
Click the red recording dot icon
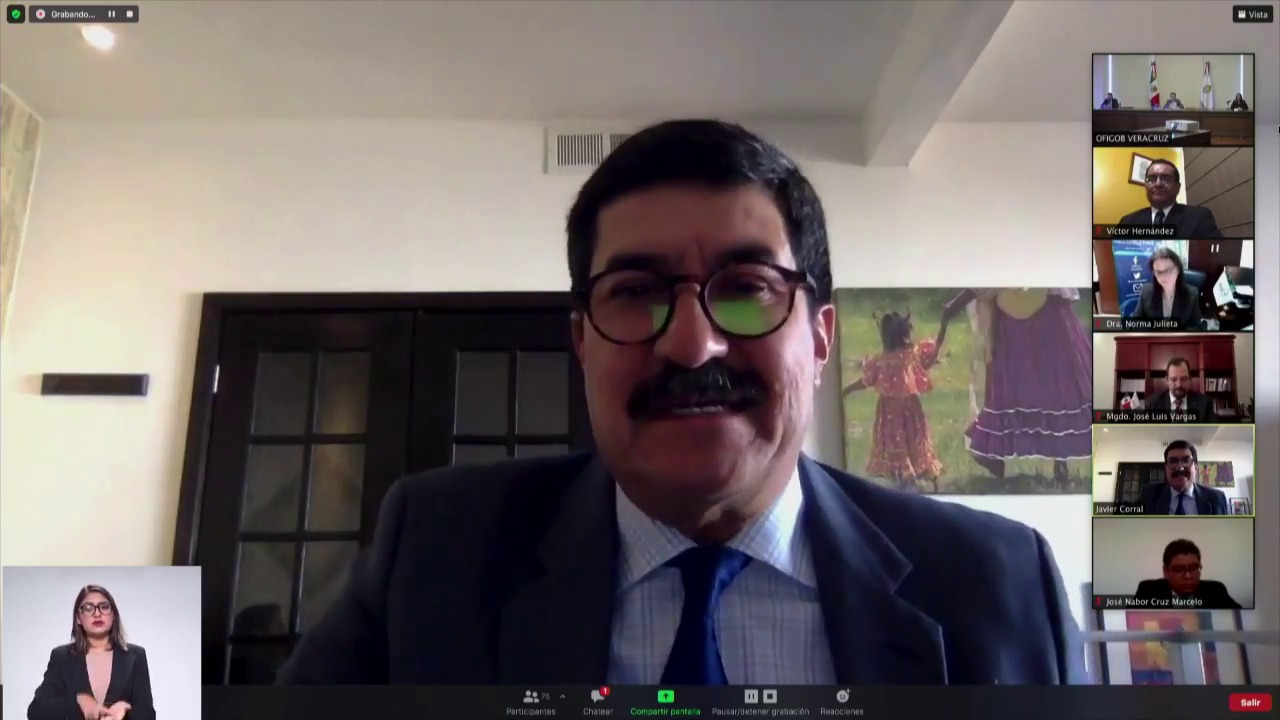tap(40, 14)
